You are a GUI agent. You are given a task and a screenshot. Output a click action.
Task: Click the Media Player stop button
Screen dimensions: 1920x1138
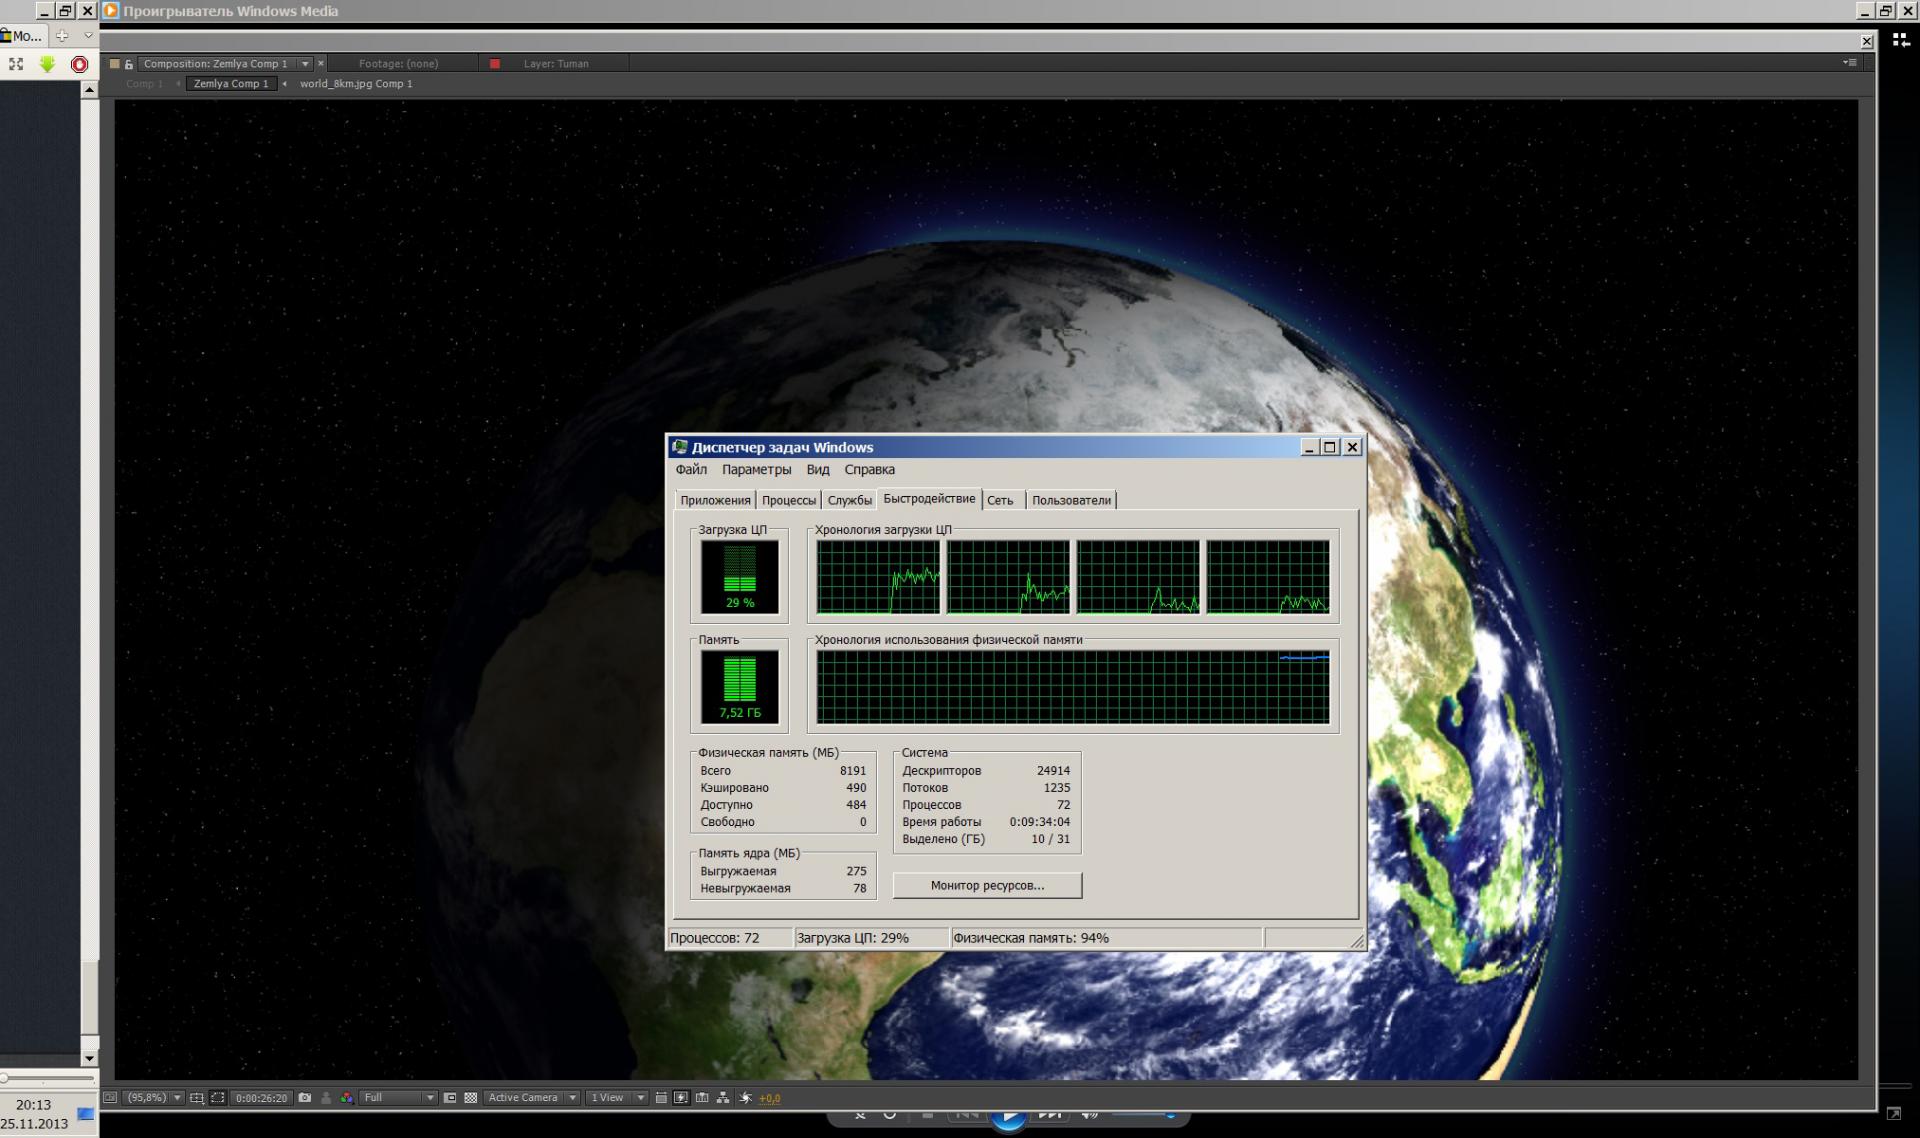[927, 1114]
